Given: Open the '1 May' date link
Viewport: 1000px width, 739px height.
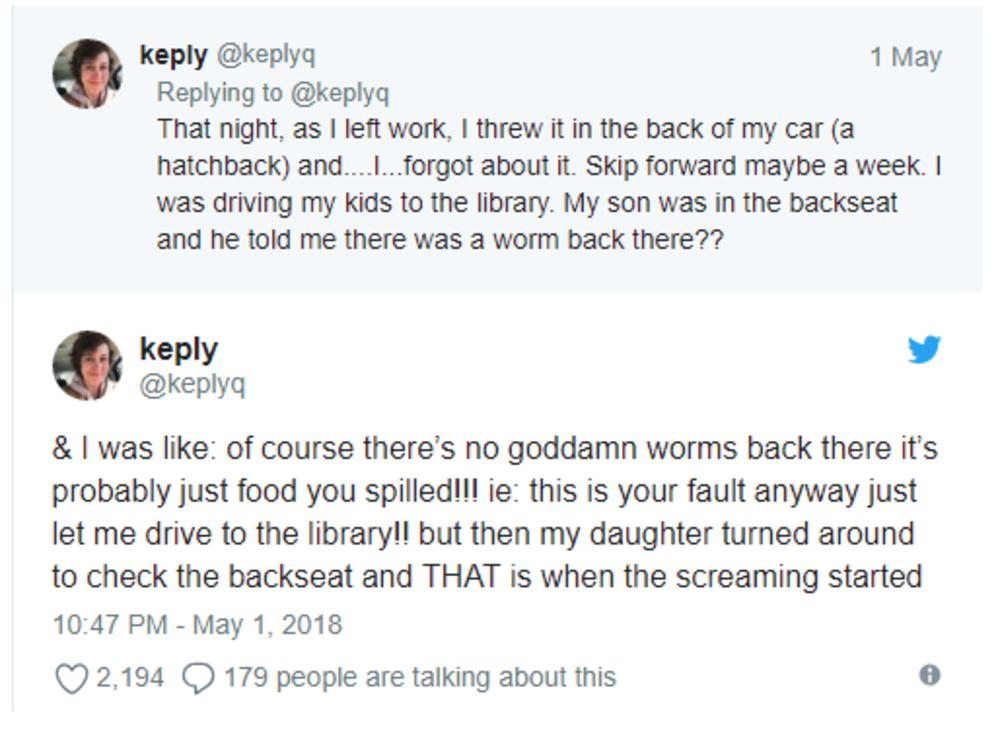Looking at the screenshot, I should tap(905, 57).
